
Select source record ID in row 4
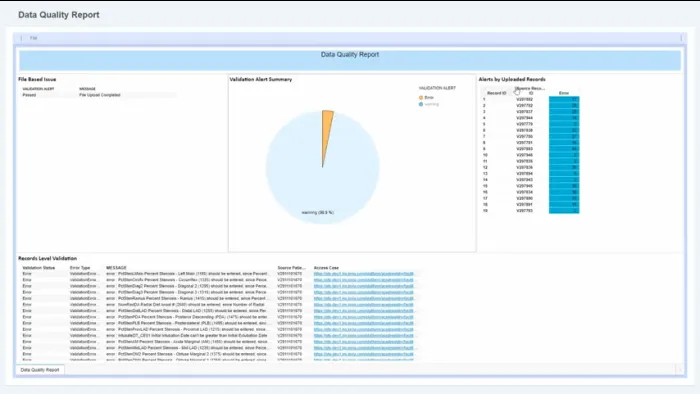tap(525, 118)
